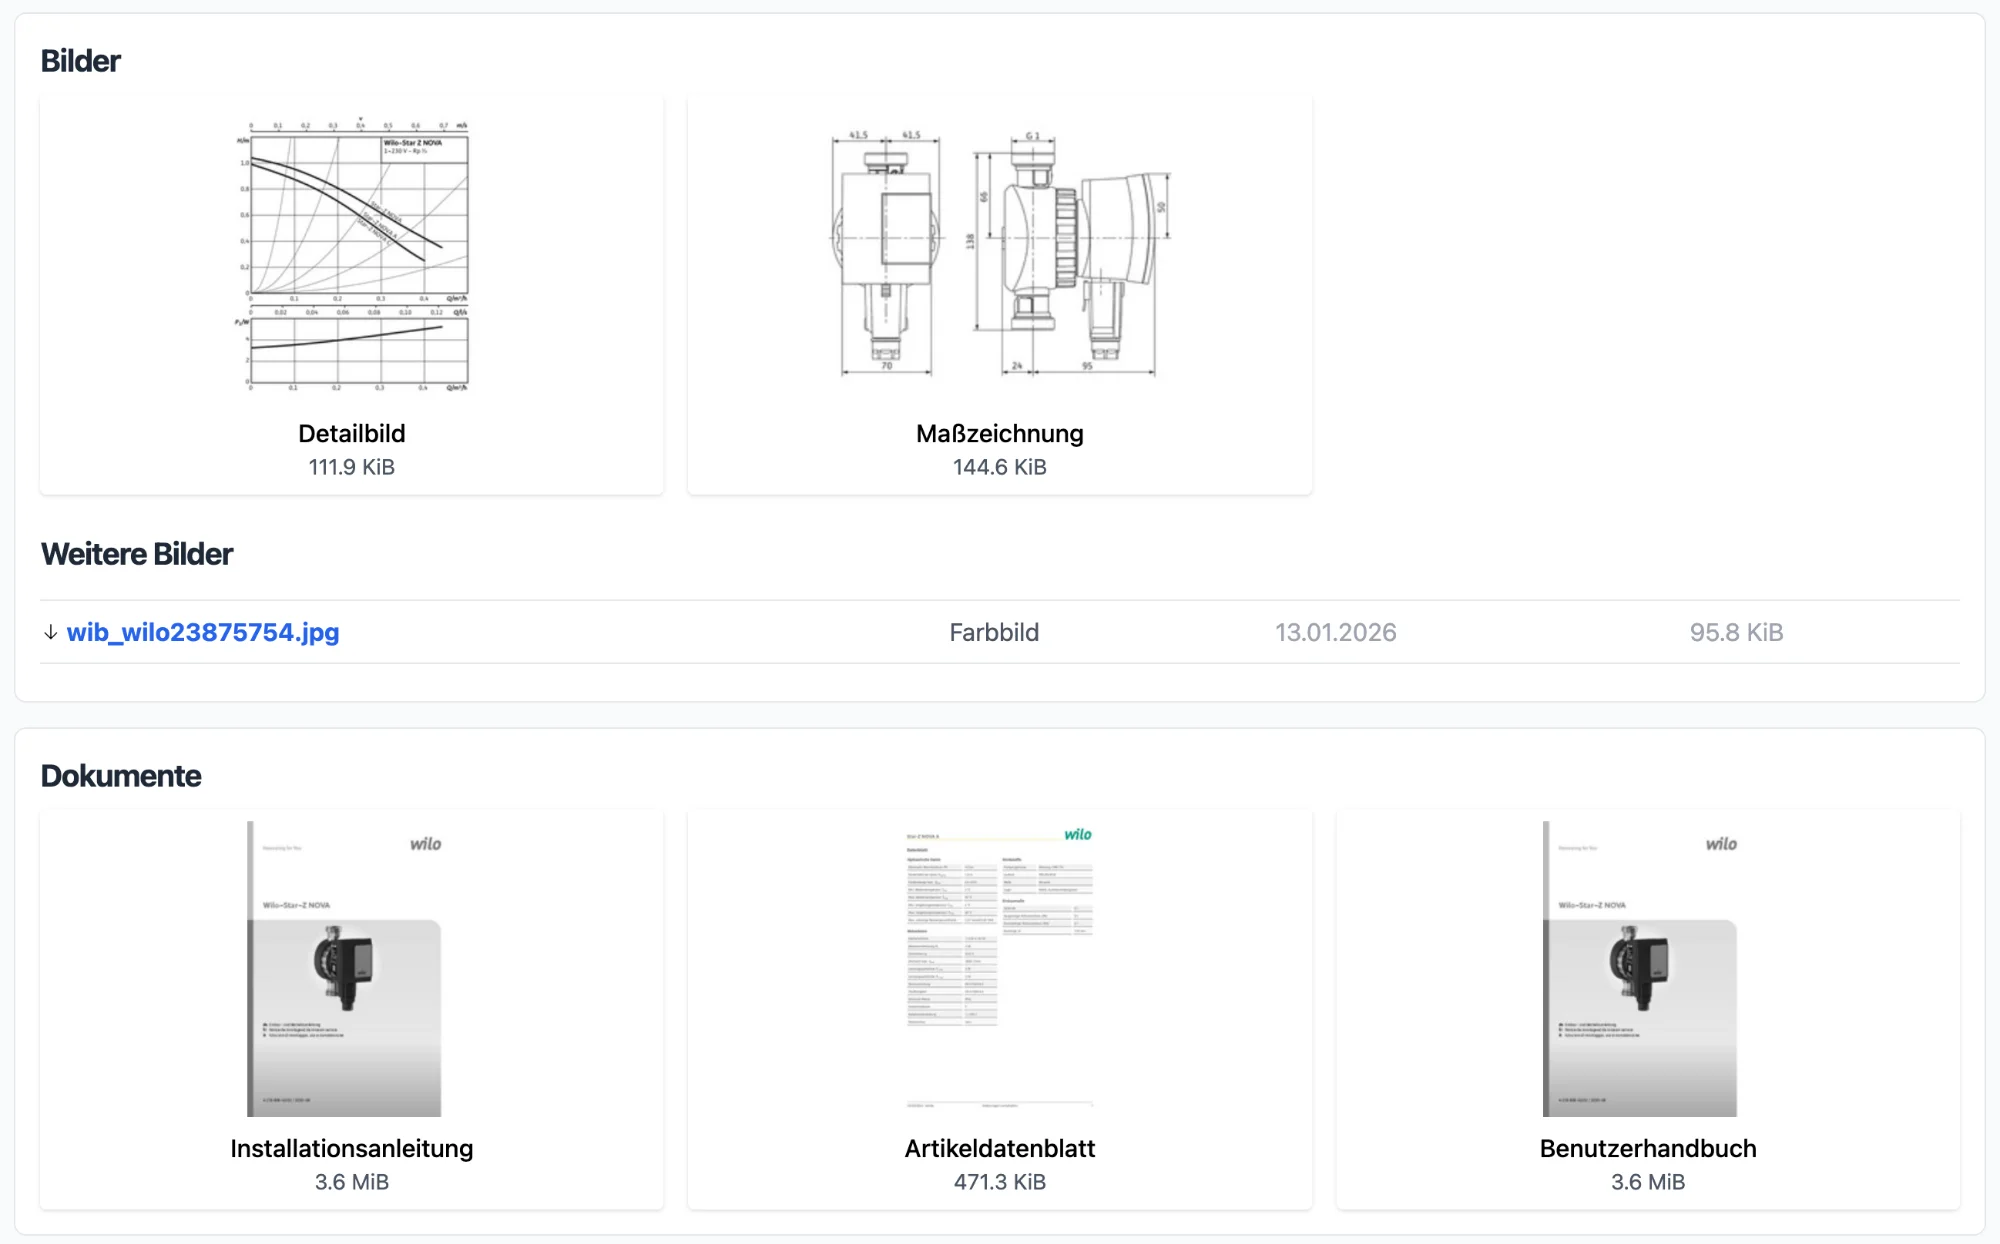Click the 13.01.2026 date entry

[x=1336, y=632]
